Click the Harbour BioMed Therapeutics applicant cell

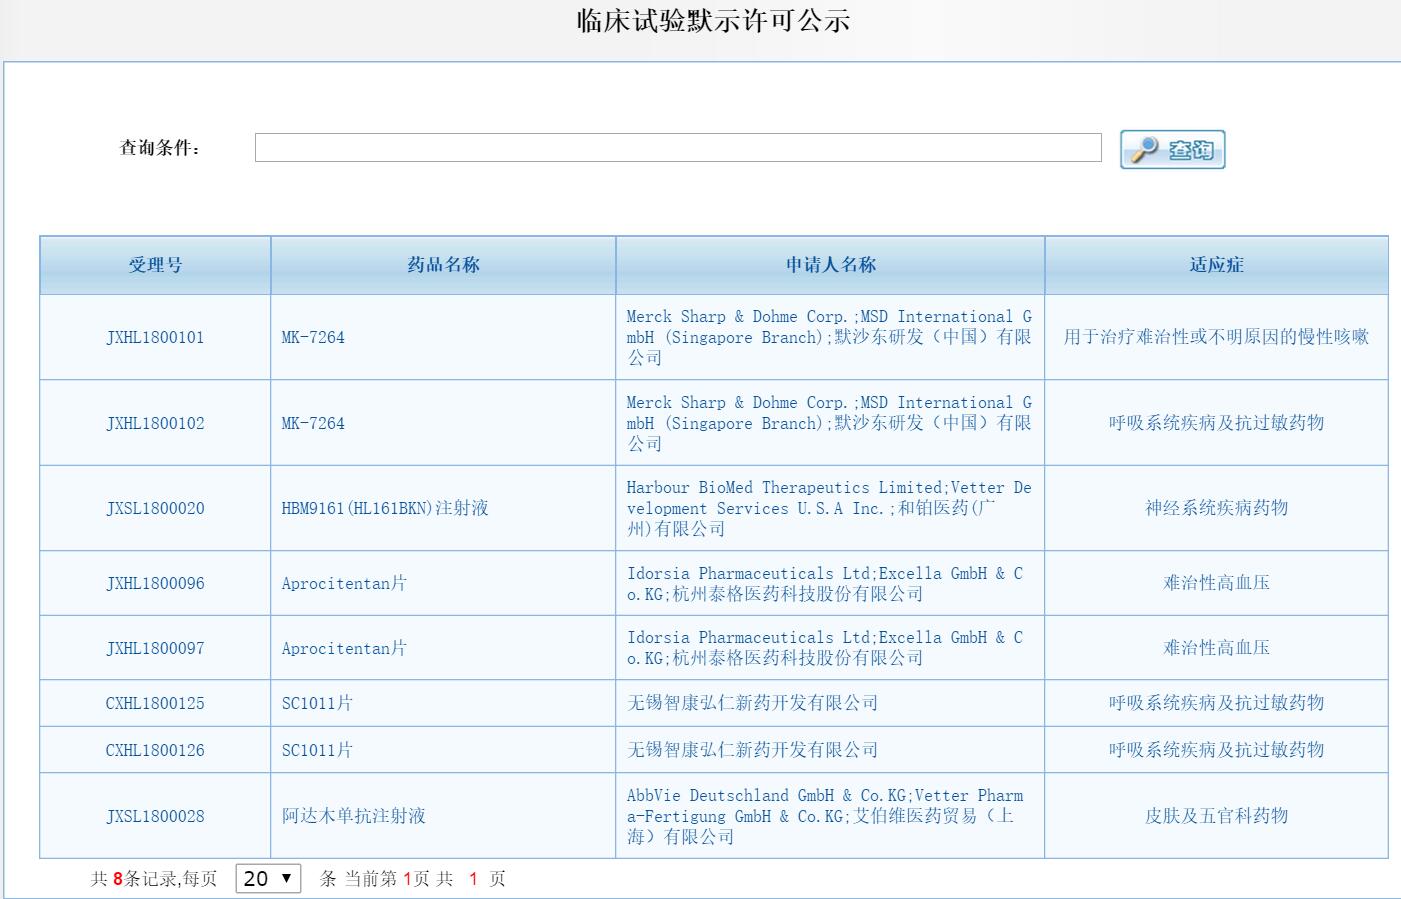tap(828, 509)
